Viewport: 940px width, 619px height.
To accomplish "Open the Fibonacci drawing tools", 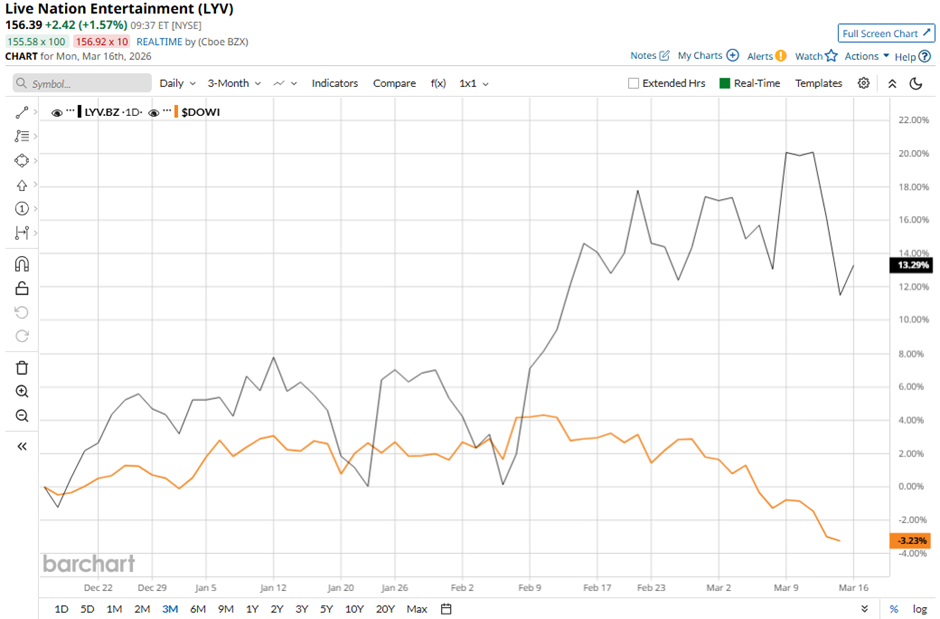I will click(22, 136).
